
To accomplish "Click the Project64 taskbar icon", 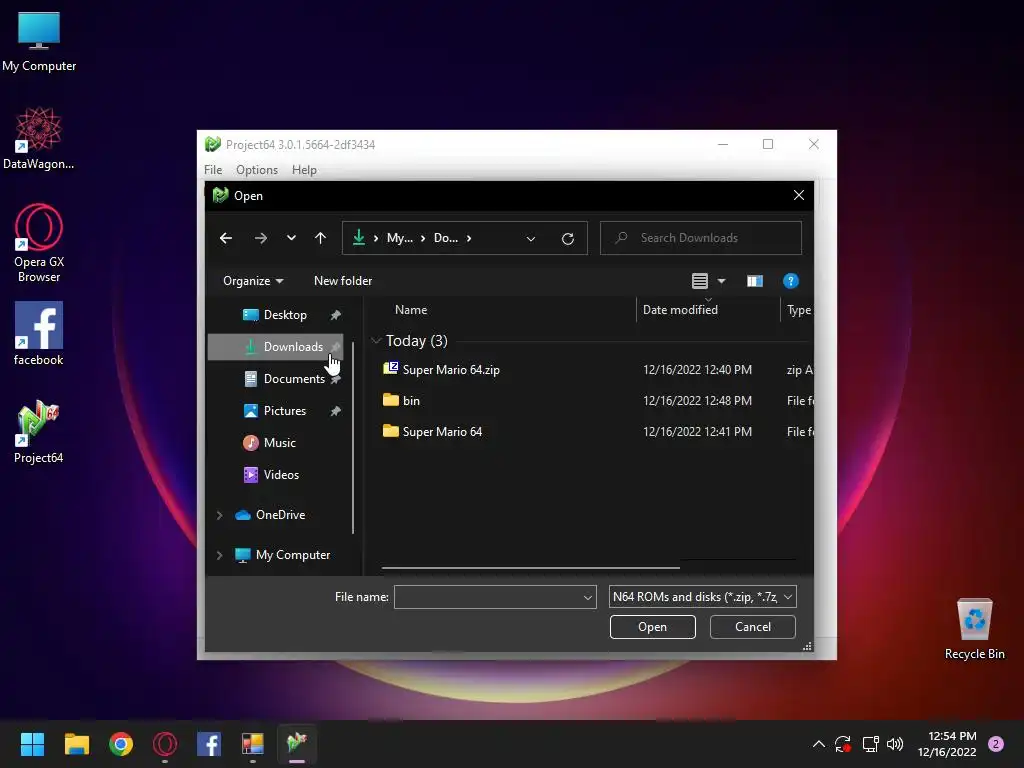I will tap(297, 744).
